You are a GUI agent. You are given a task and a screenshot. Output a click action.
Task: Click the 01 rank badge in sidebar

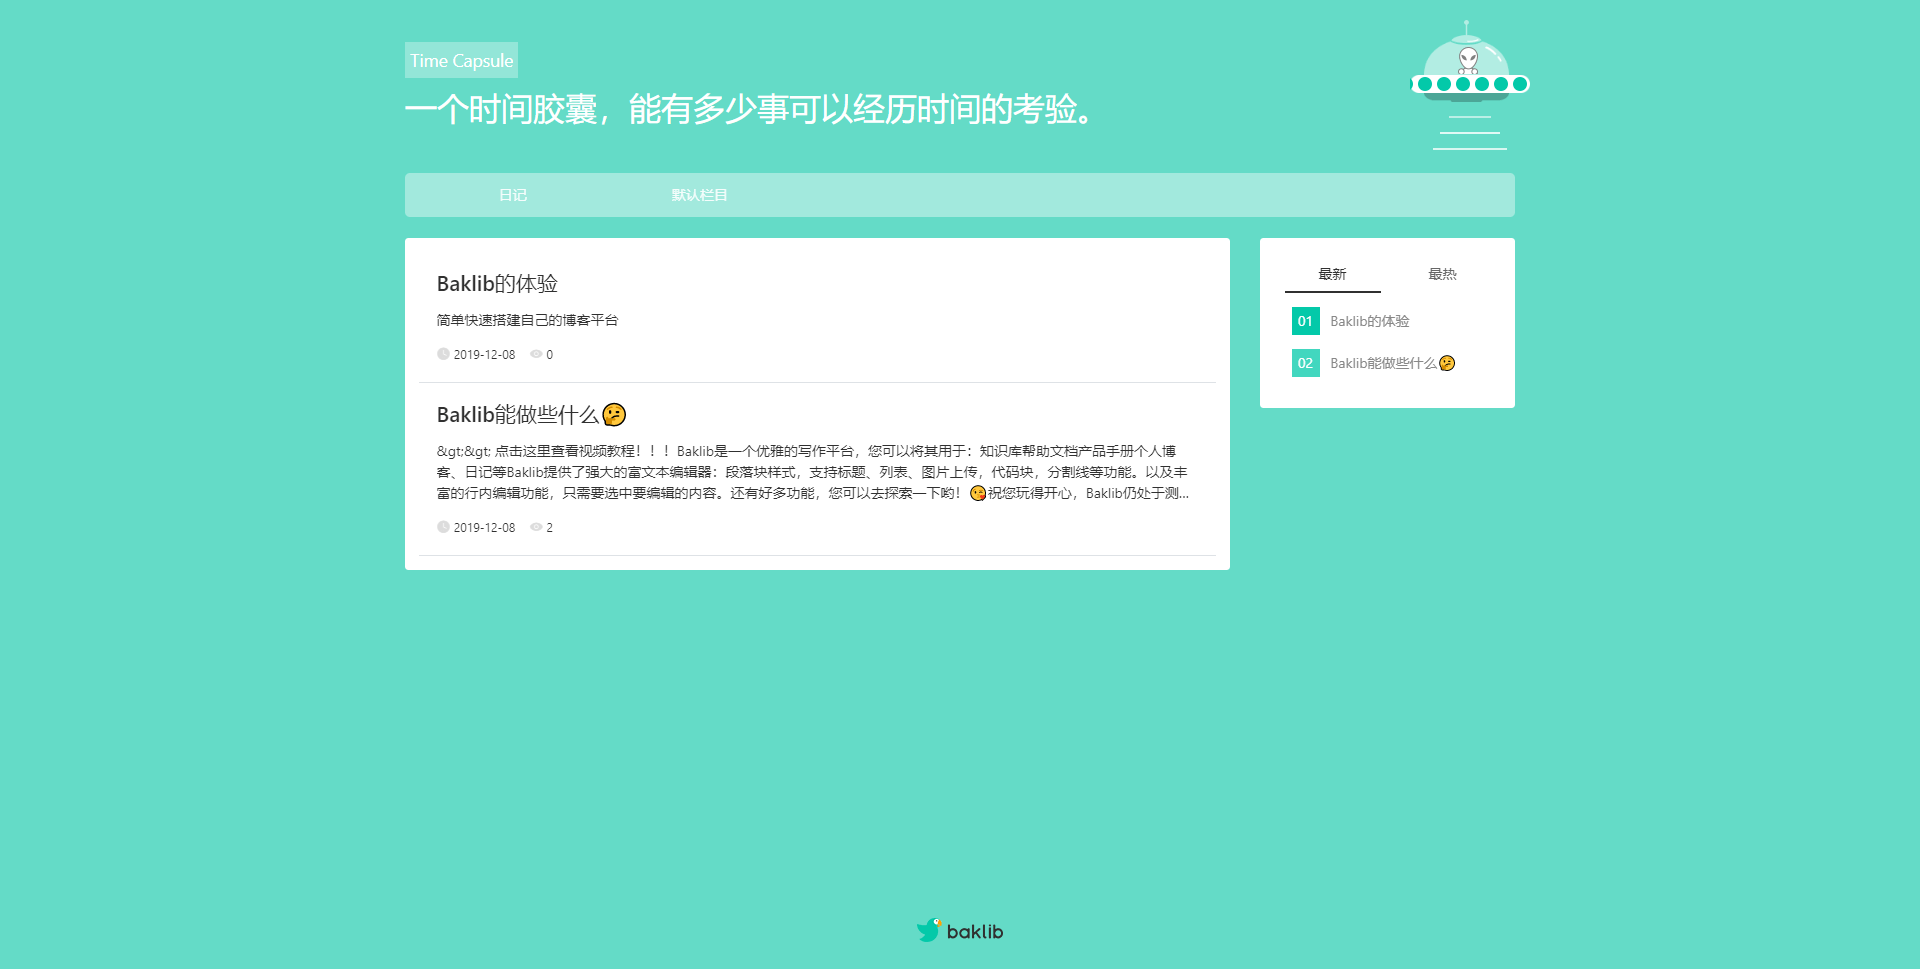pyautogui.click(x=1305, y=321)
